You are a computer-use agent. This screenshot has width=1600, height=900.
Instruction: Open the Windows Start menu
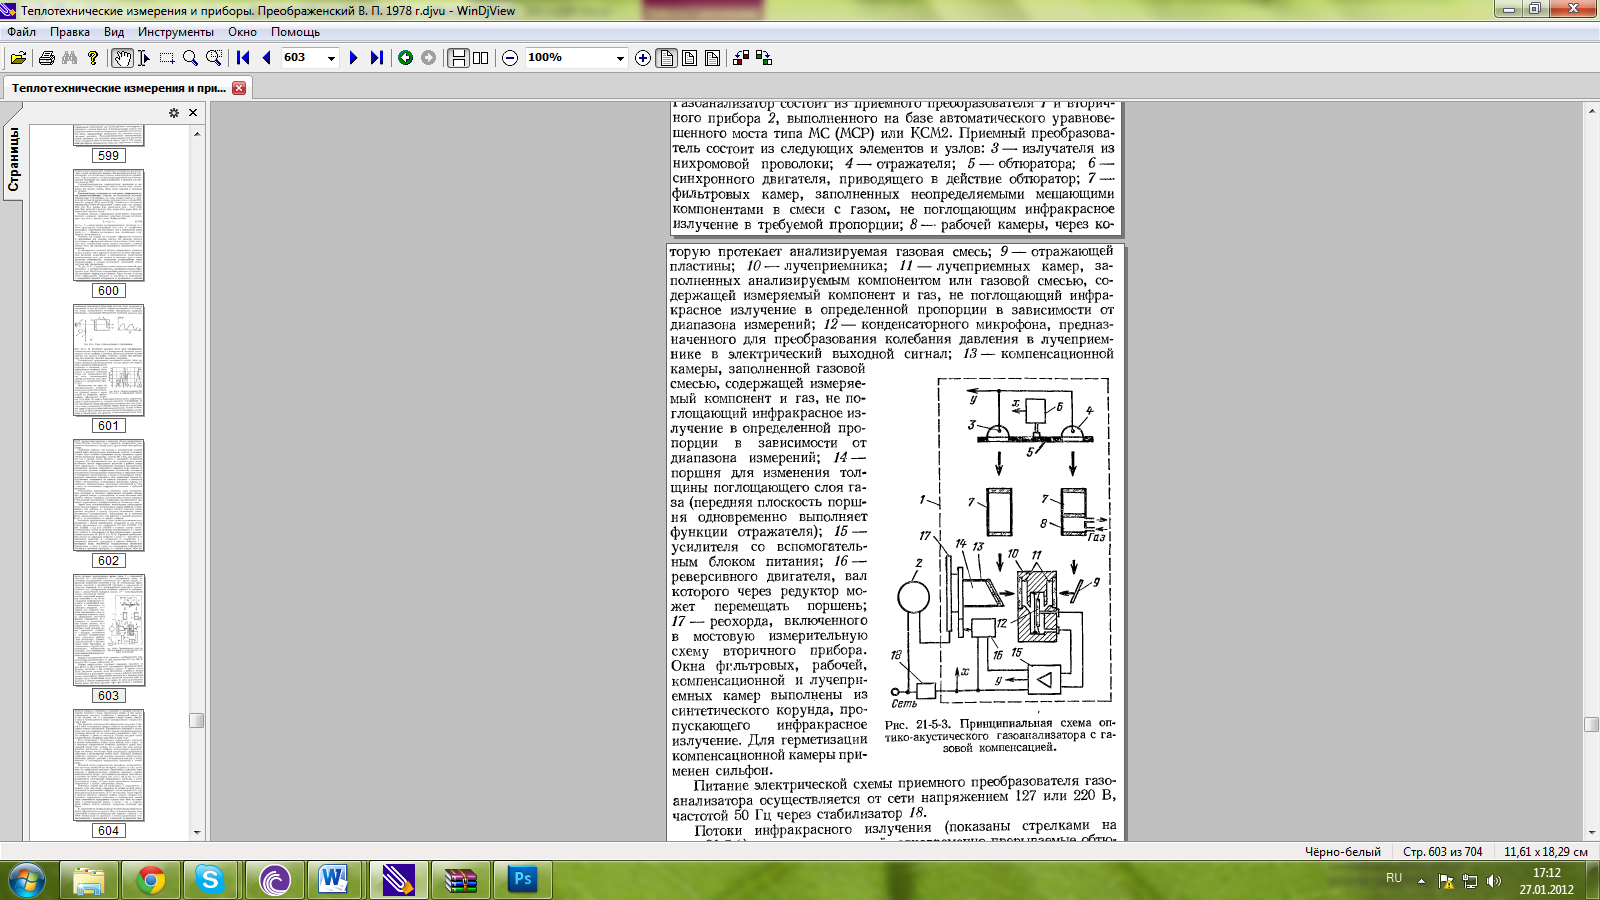point(27,880)
